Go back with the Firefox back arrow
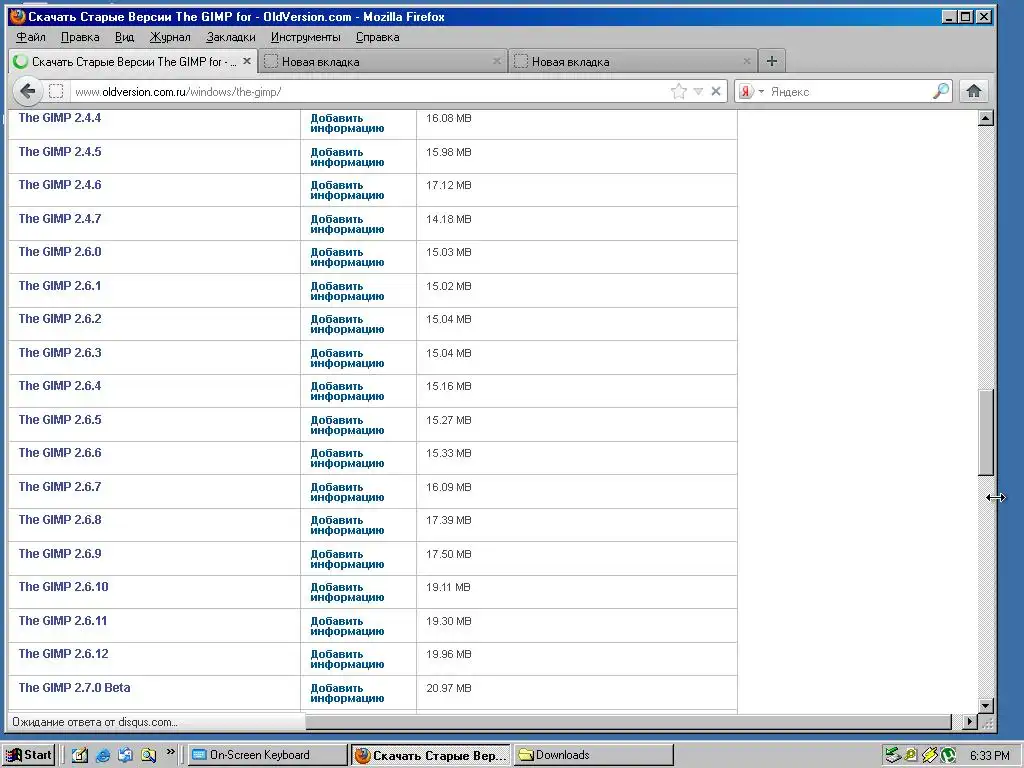The height and width of the screenshot is (768, 1024). (27, 91)
